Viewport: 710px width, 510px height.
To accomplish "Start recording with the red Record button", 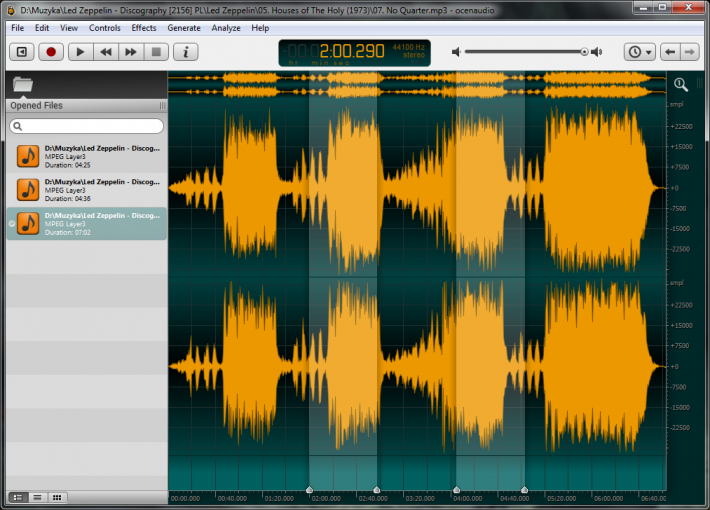I will point(51,52).
